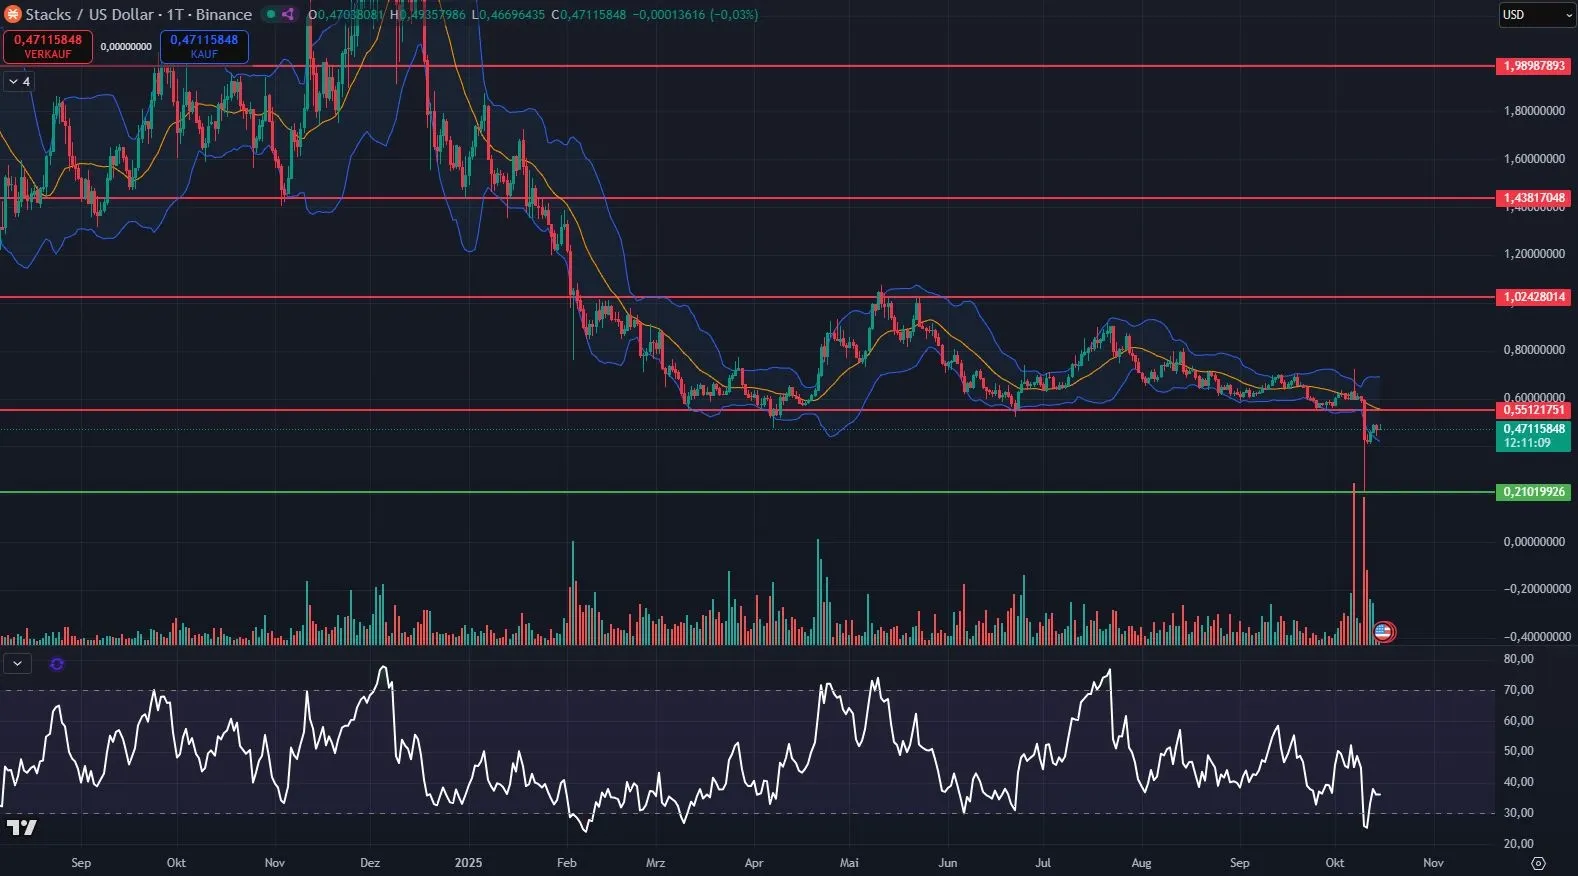Click the TradingView logo
This screenshot has height=876, width=1578.
(21, 827)
